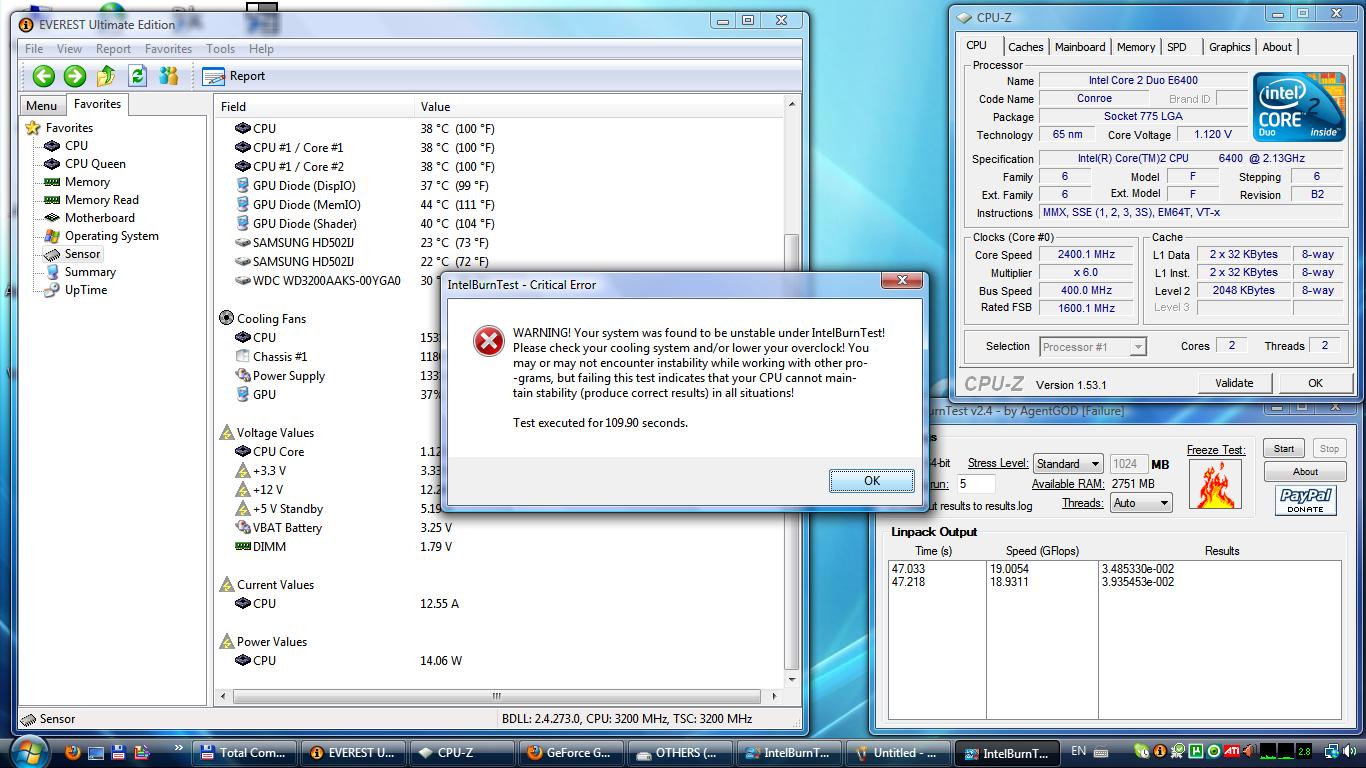Click OK button in CPU-Z window
Viewport: 1366px width, 768px height.
pyautogui.click(x=1315, y=383)
